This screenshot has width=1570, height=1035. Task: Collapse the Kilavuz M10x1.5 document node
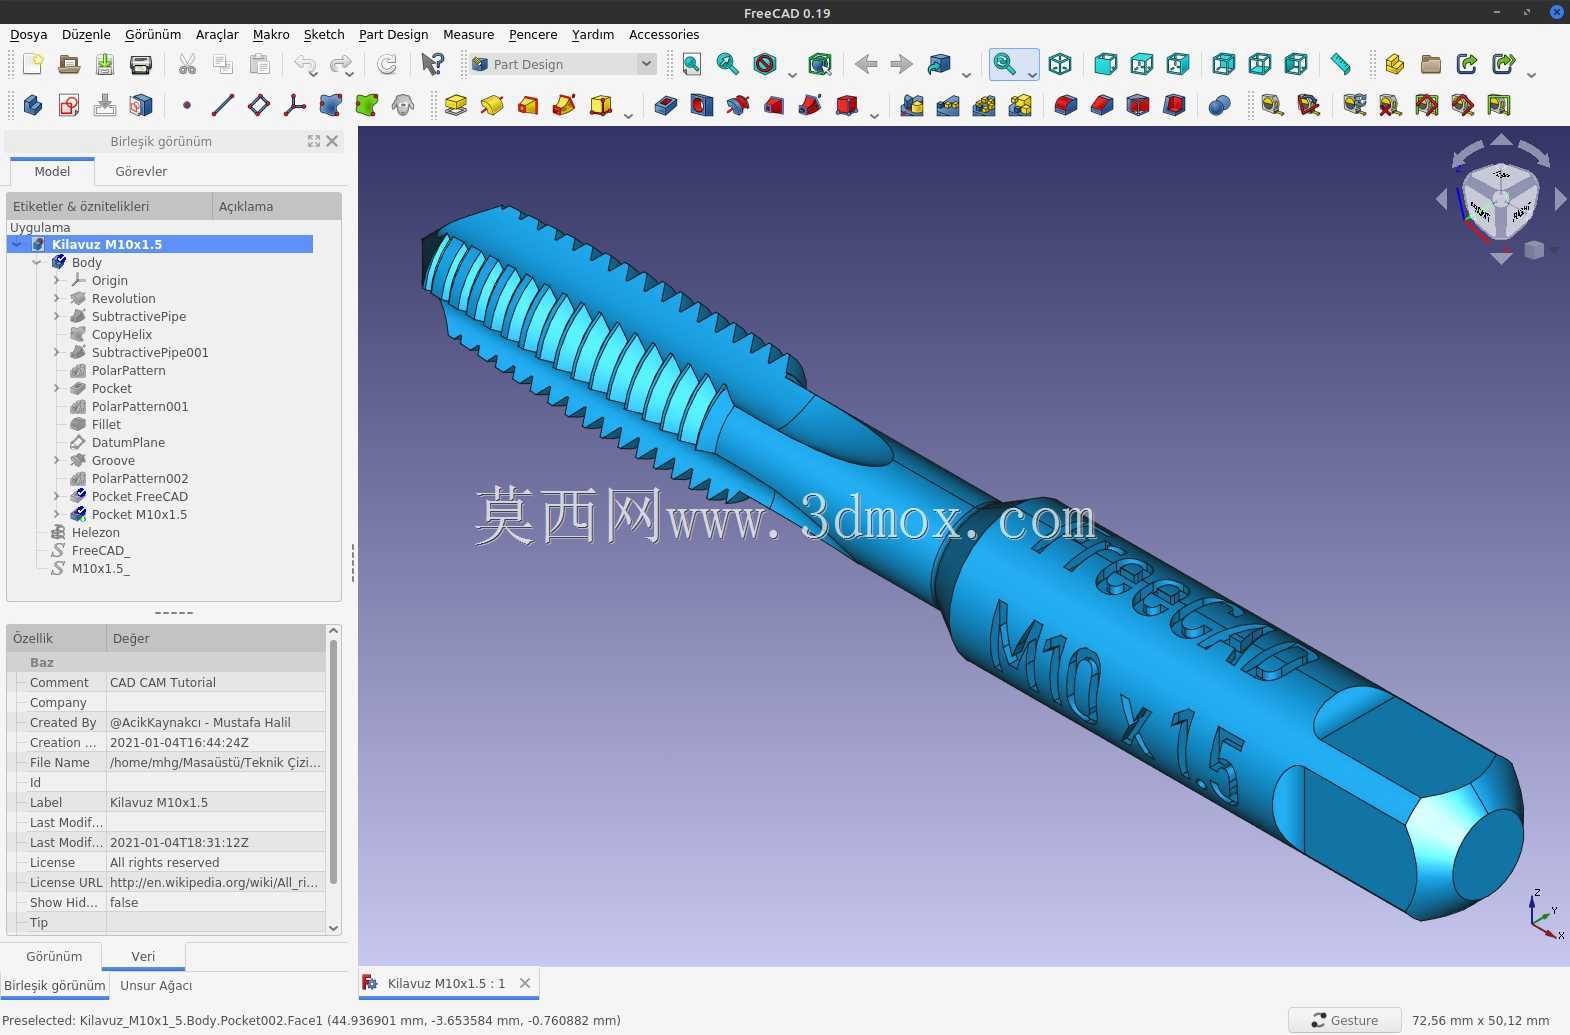pyautogui.click(x=17, y=244)
